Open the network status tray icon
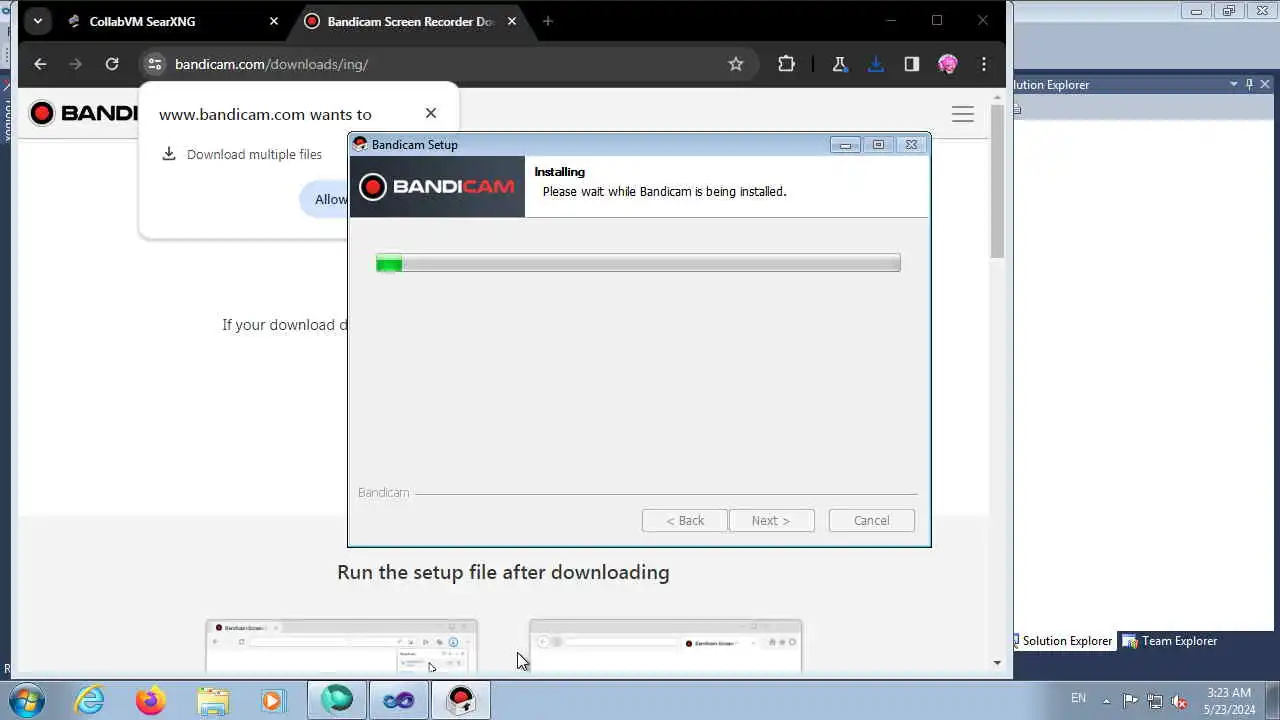Viewport: 1280px width, 720px height. click(x=1155, y=700)
